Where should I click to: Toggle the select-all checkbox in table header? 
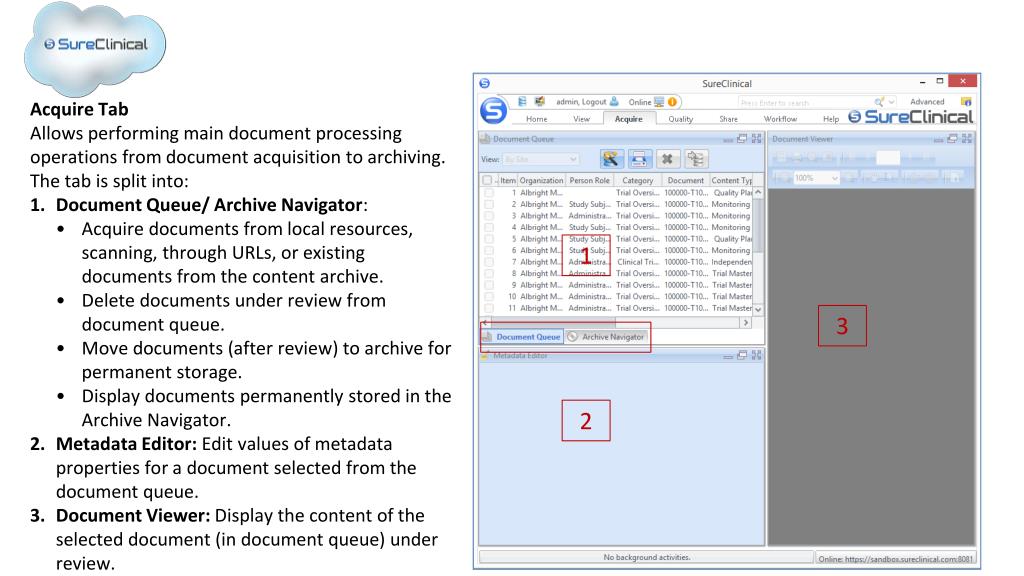click(x=487, y=180)
